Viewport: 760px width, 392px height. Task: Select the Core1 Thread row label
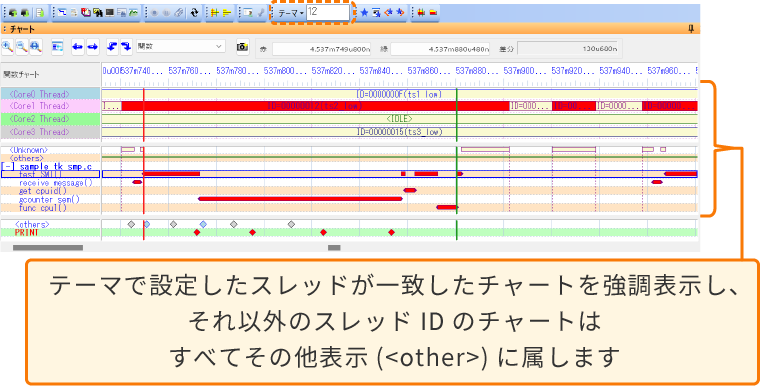point(51,106)
